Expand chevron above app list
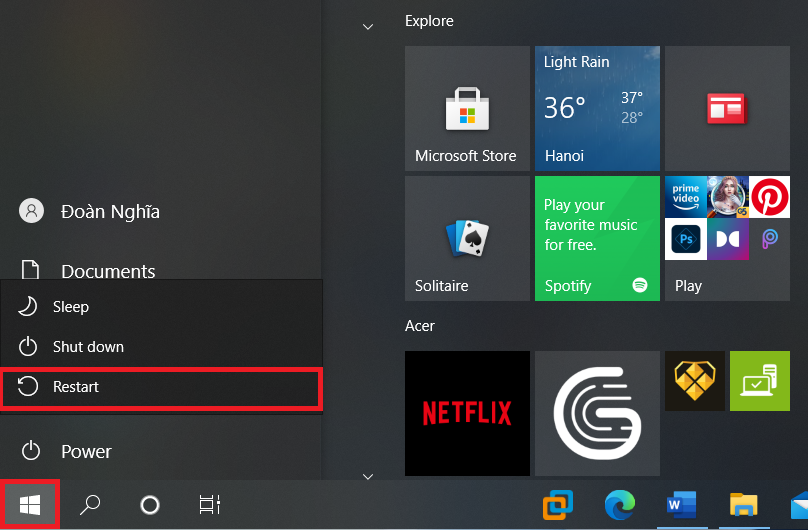Viewport: 808px width, 530px height. (368, 26)
